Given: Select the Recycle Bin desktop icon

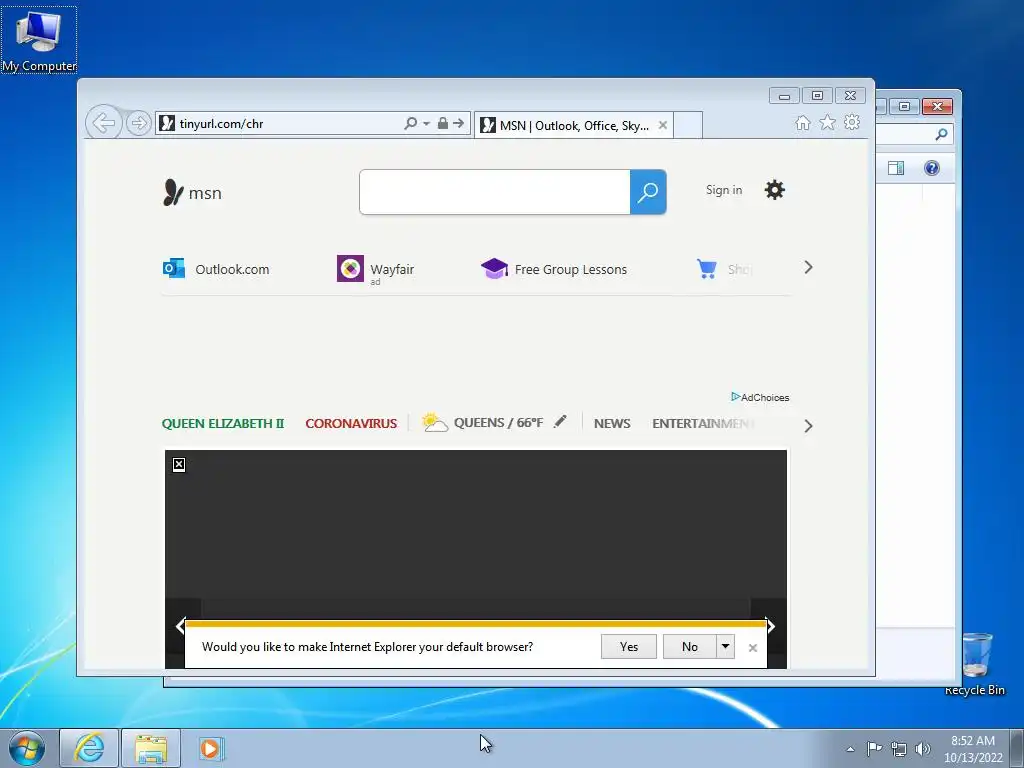Looking at the screenshot, I should click(x=976, y=664).
